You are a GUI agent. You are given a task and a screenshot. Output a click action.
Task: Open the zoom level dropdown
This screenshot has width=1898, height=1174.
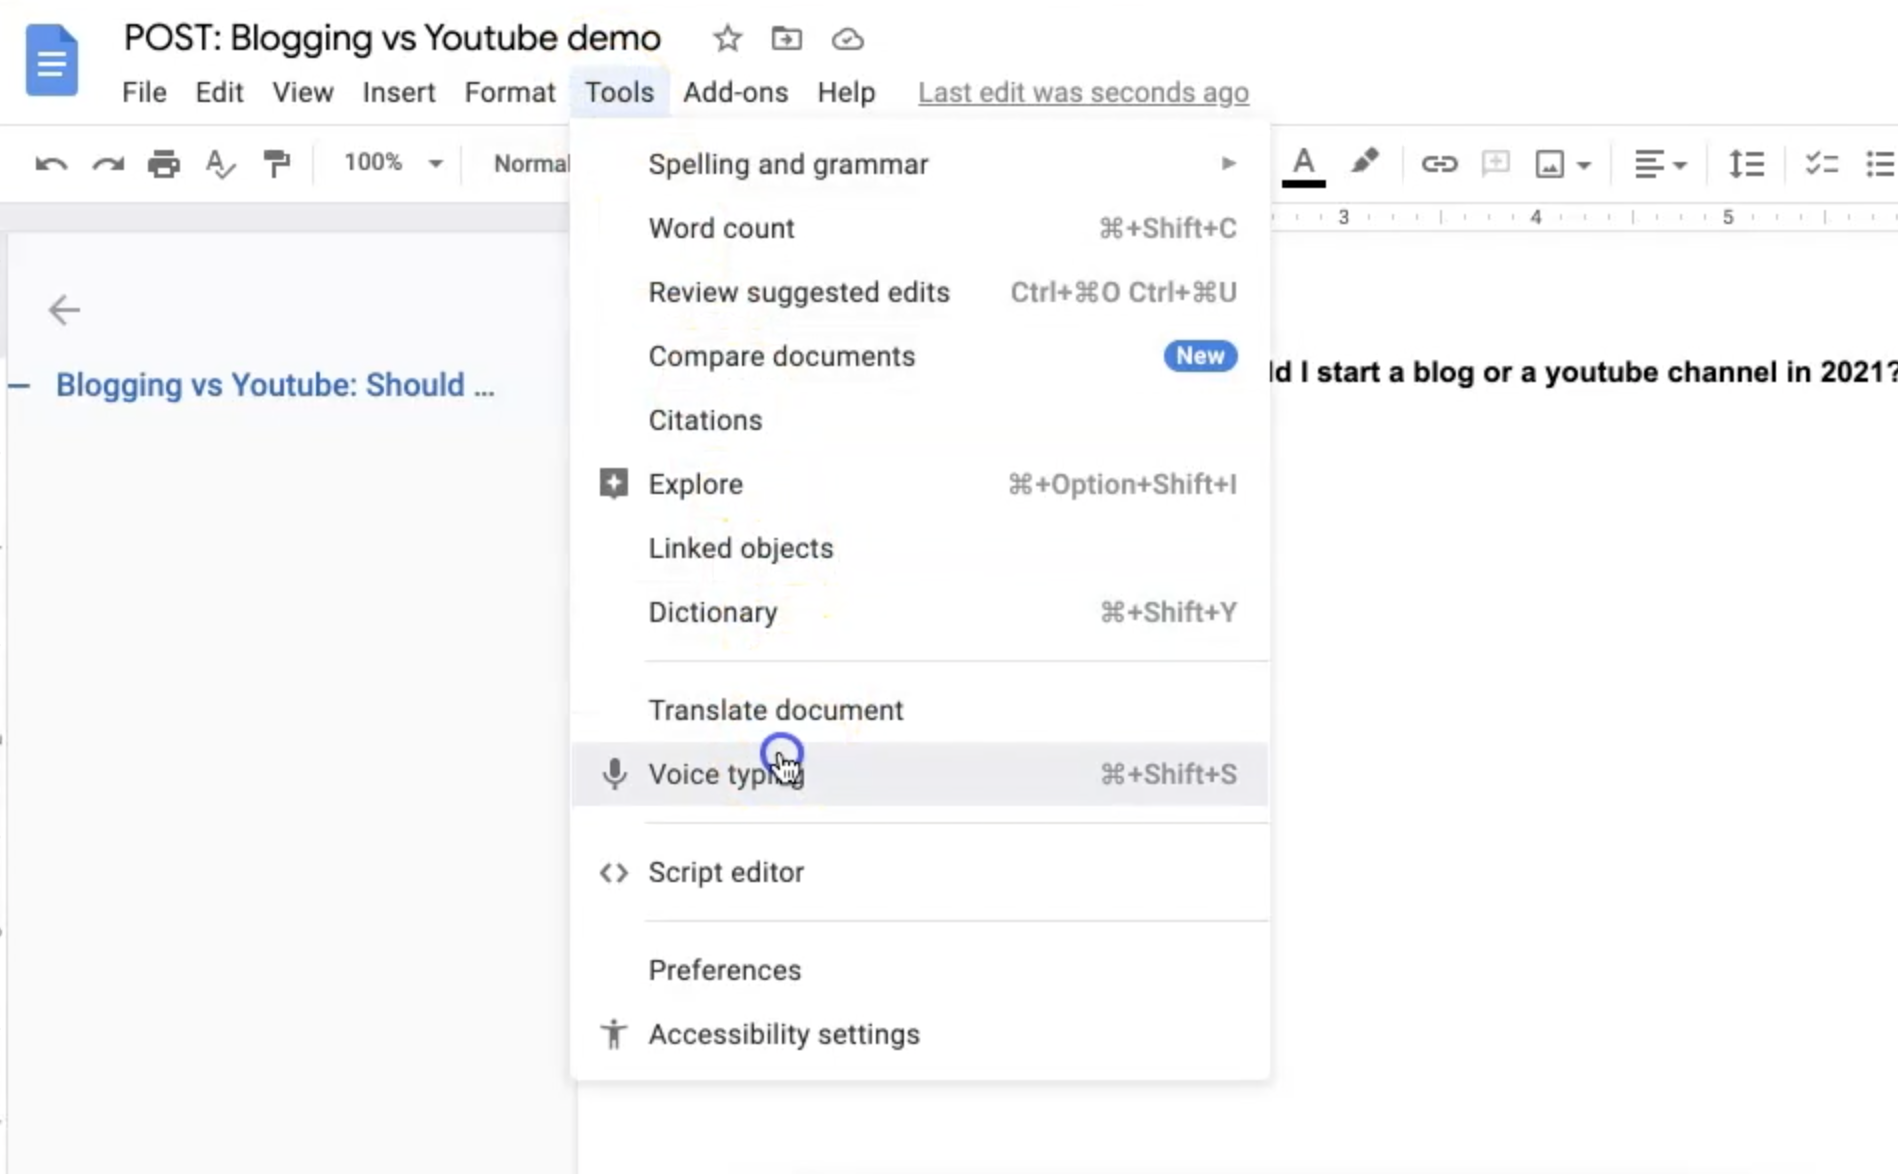(393, 163)
